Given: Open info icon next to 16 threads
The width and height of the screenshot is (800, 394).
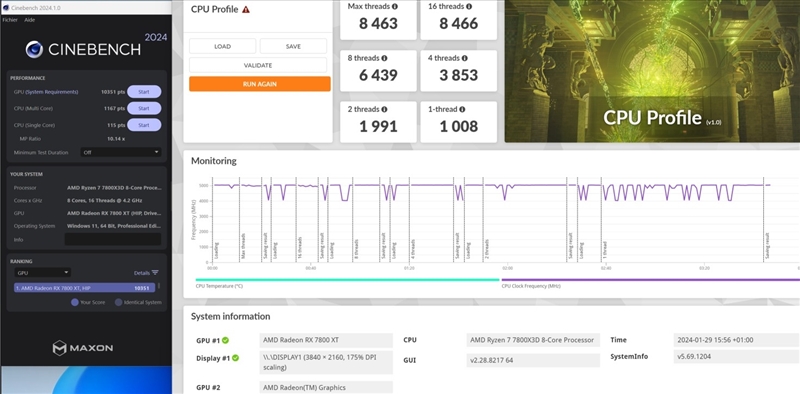Looking at the screenshot, I should point(469,7).
